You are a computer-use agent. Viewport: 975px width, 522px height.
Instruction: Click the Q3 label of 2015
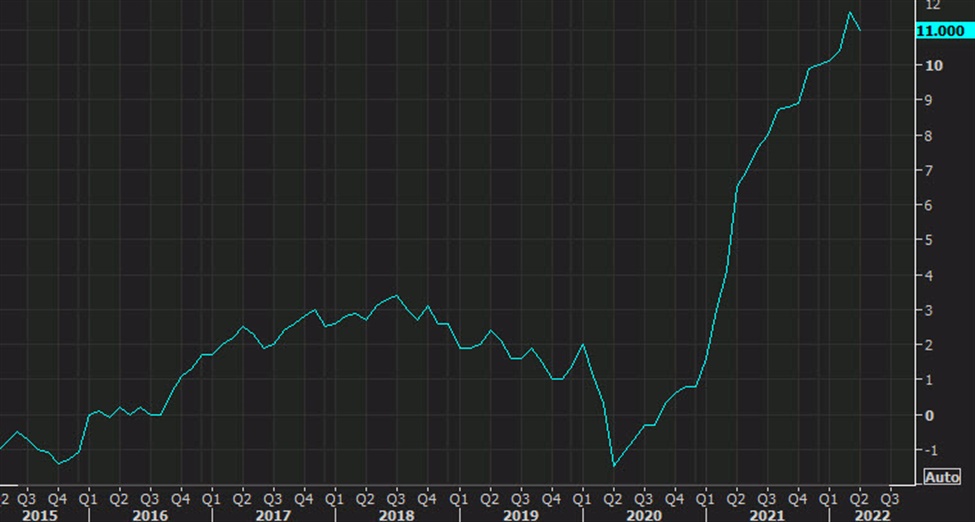click(26, 499)
